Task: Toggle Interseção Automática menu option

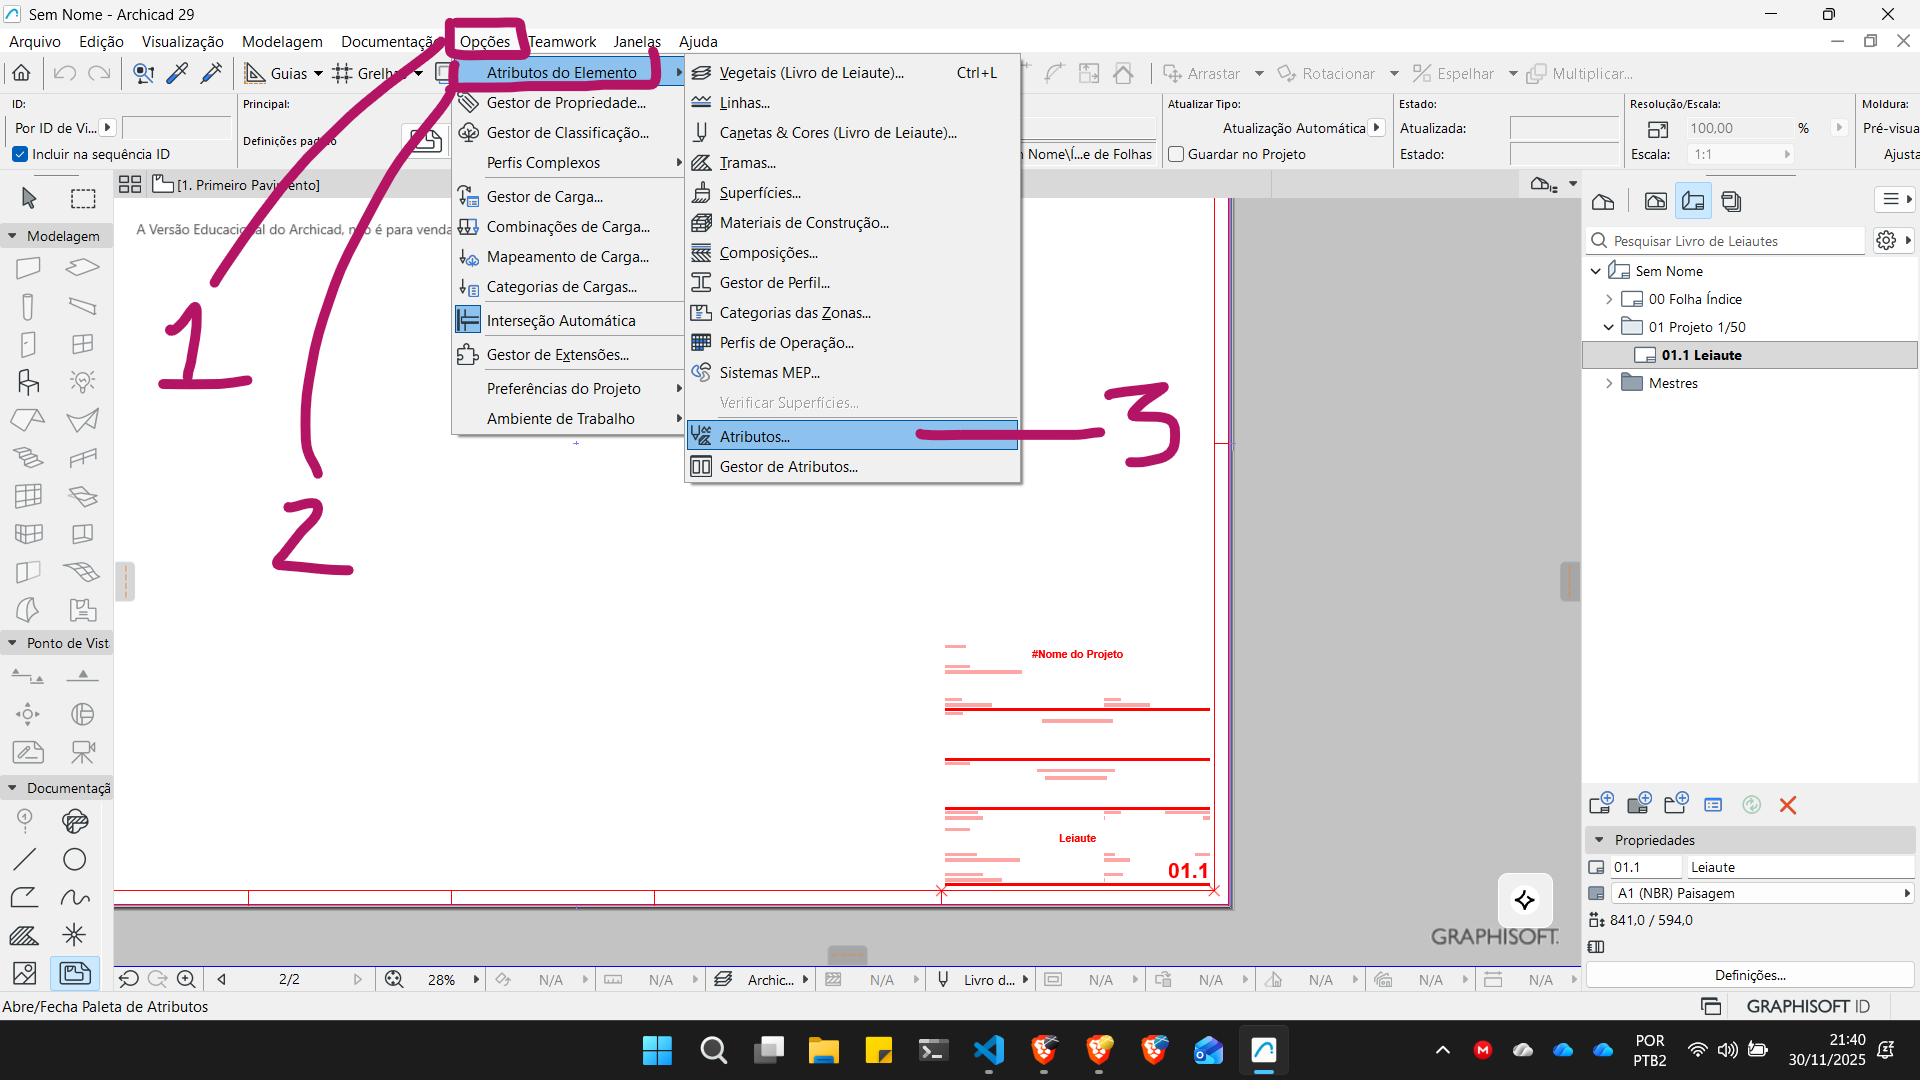Action: pyautogui.click(x=560, y=320)
